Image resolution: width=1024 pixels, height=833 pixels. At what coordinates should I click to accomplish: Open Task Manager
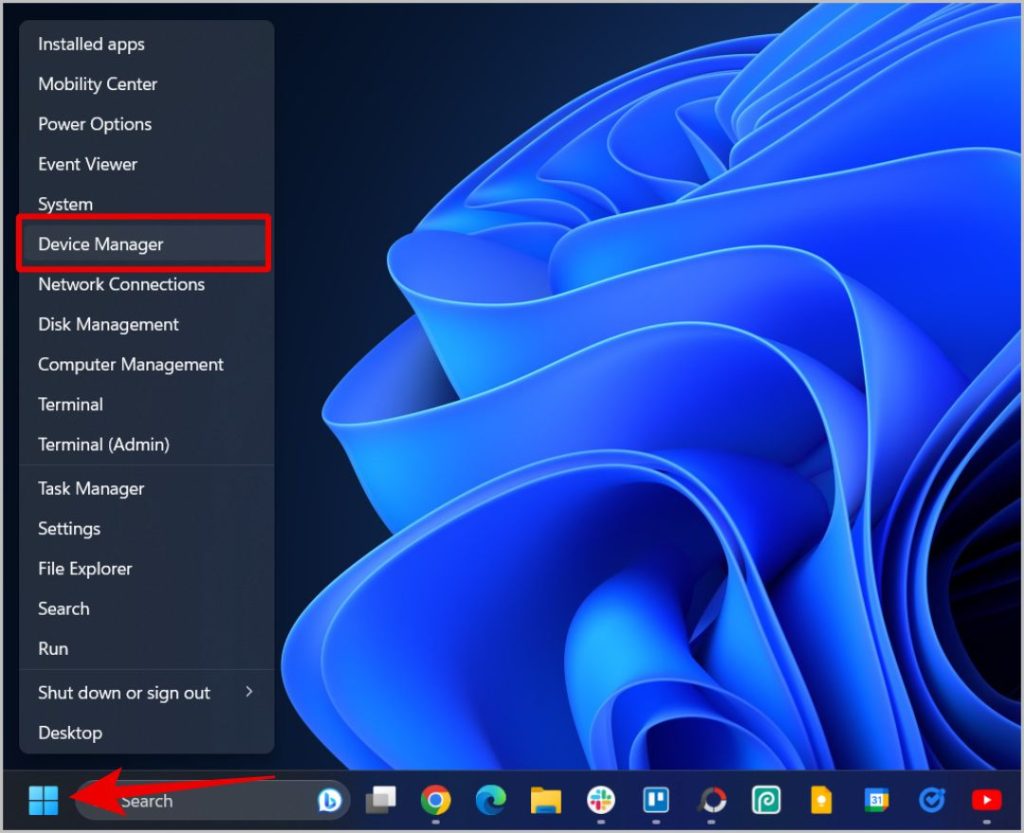pyautogui.click(x=147, y=488)
